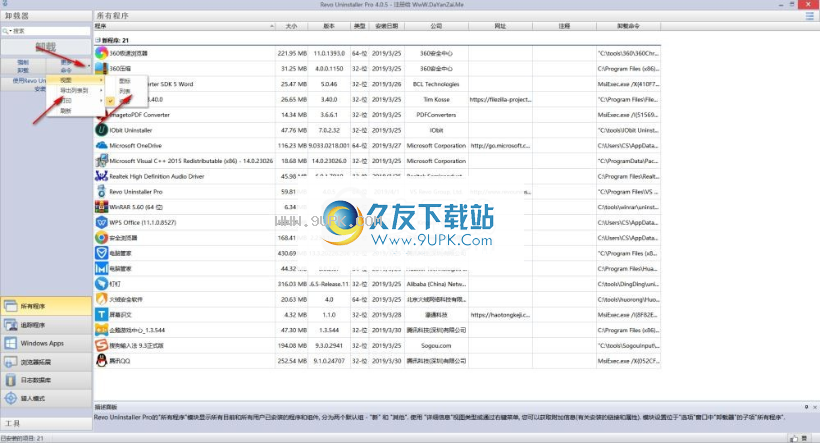Click the 大小 column header

291,26
